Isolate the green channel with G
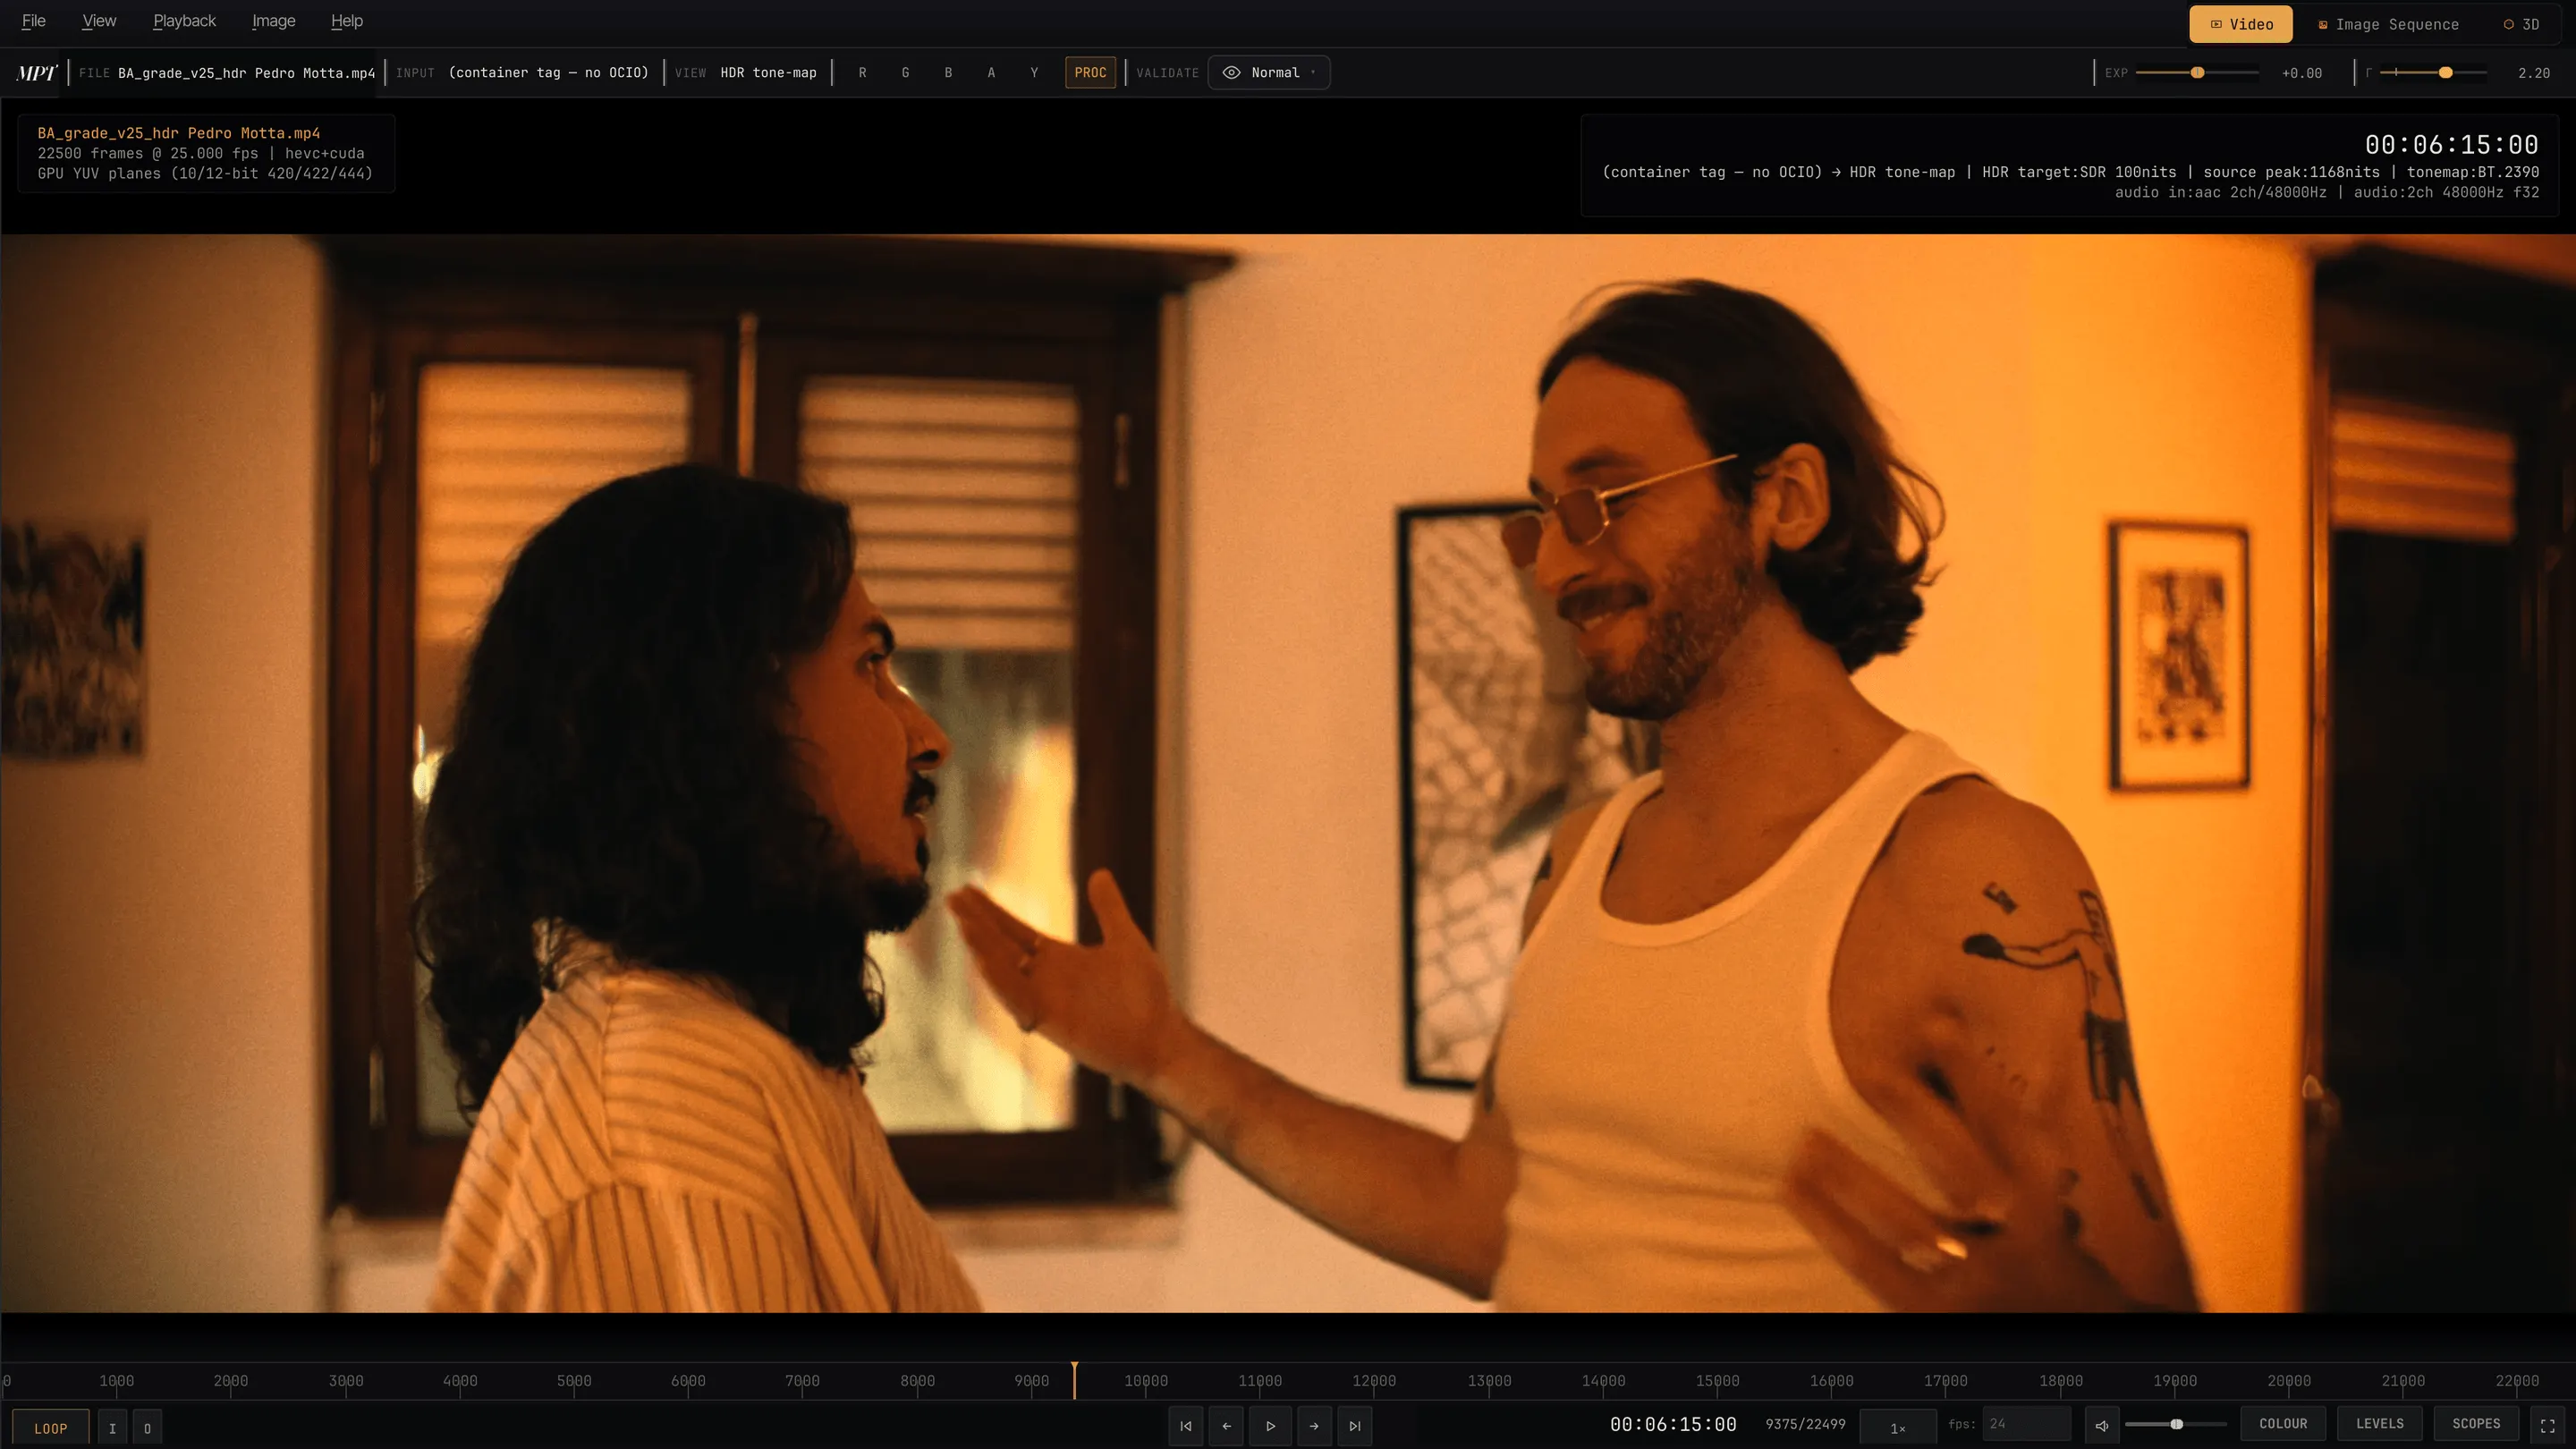 pos(905,72)
